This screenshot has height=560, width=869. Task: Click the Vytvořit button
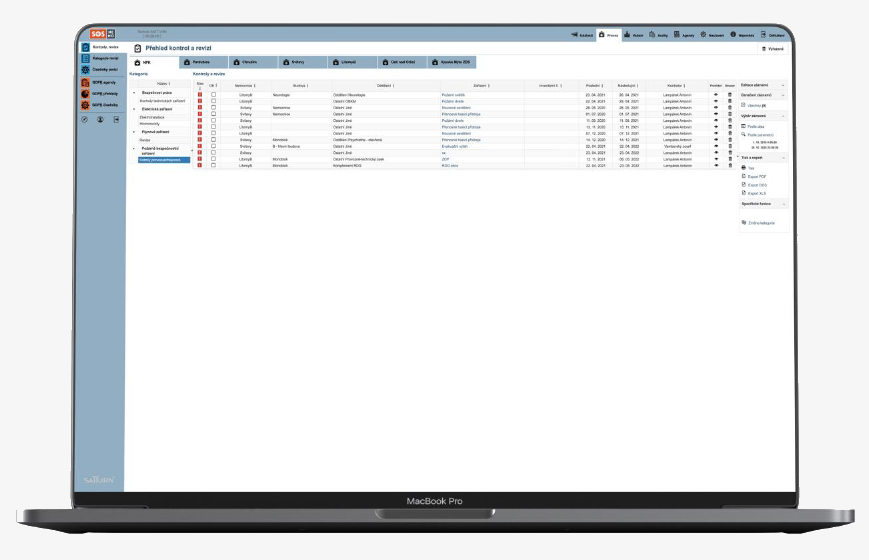773,48
